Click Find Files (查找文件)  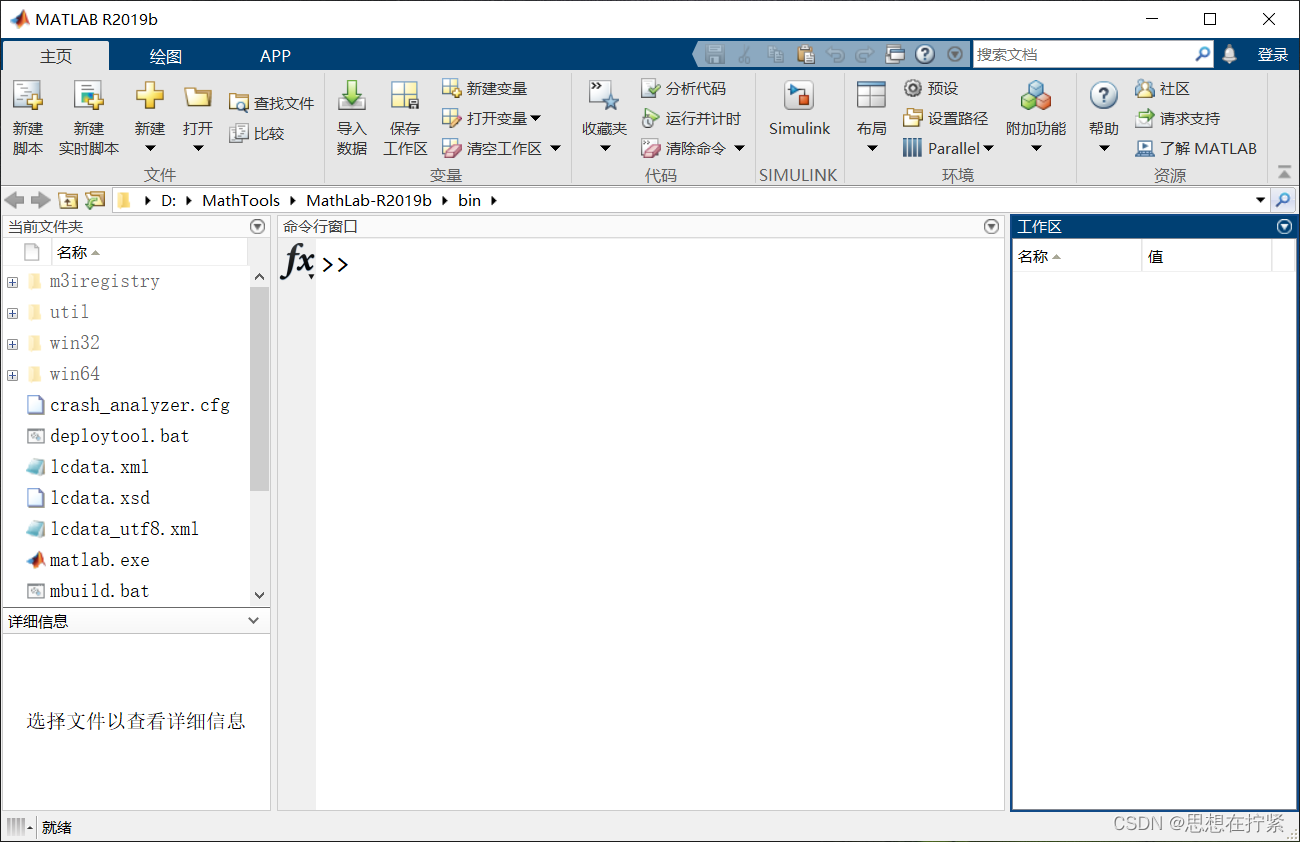[x=271, y=103]
